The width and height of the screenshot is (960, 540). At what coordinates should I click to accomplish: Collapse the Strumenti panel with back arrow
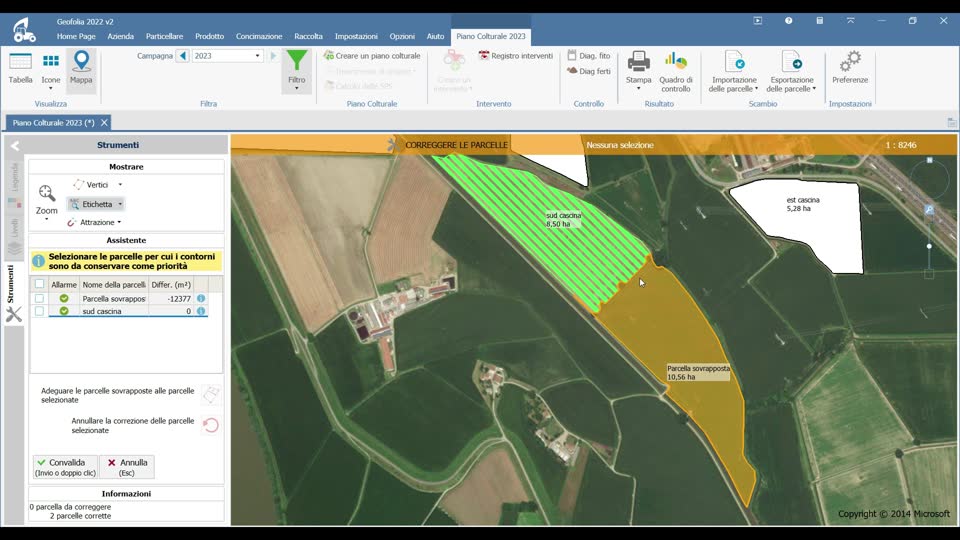point(15,146)
